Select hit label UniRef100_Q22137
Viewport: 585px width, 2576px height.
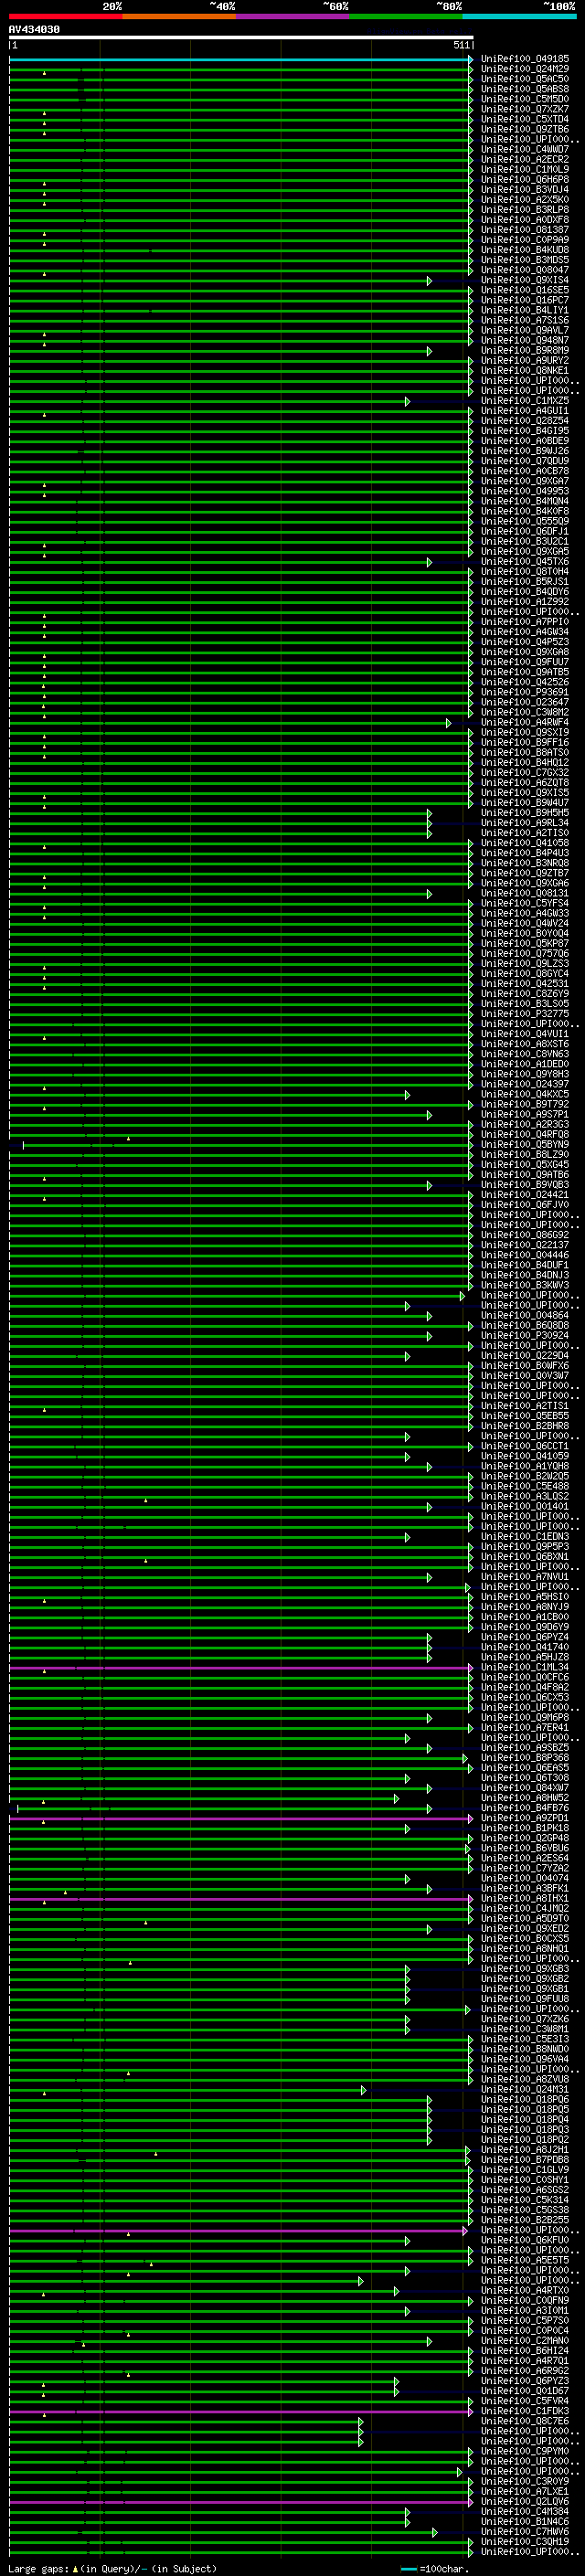coord(525,1245)
